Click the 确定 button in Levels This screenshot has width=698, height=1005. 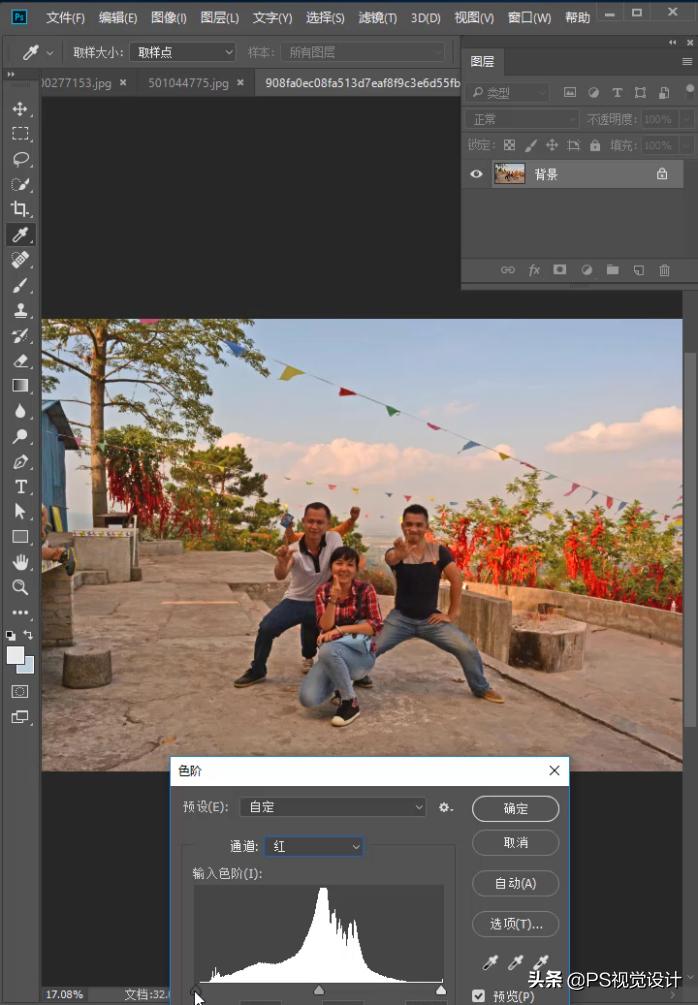[515, 808]
